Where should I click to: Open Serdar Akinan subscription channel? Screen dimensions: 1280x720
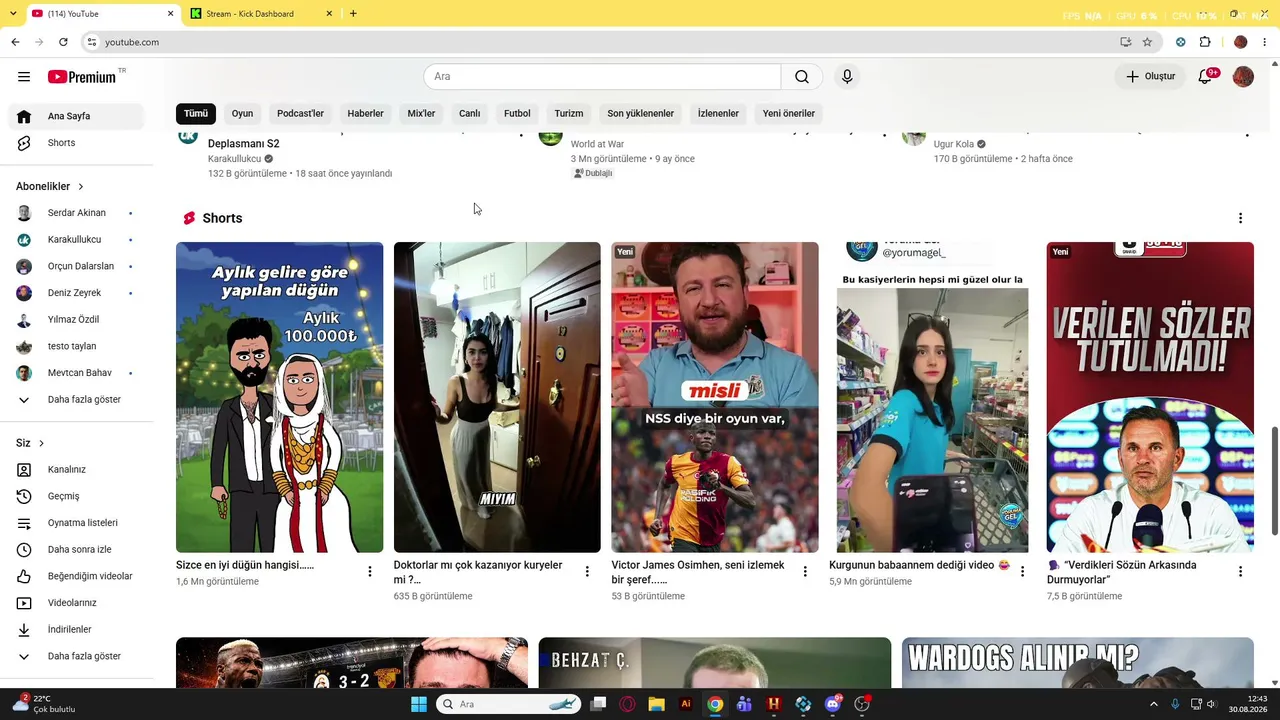pyautogui.click(x=78, y=213)
